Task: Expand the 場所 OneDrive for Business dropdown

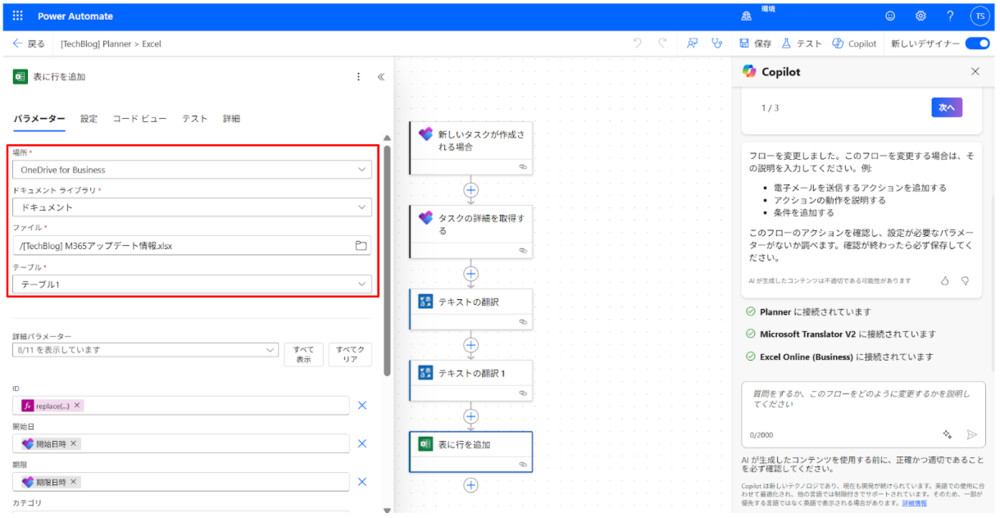Action: pos(192,170)
